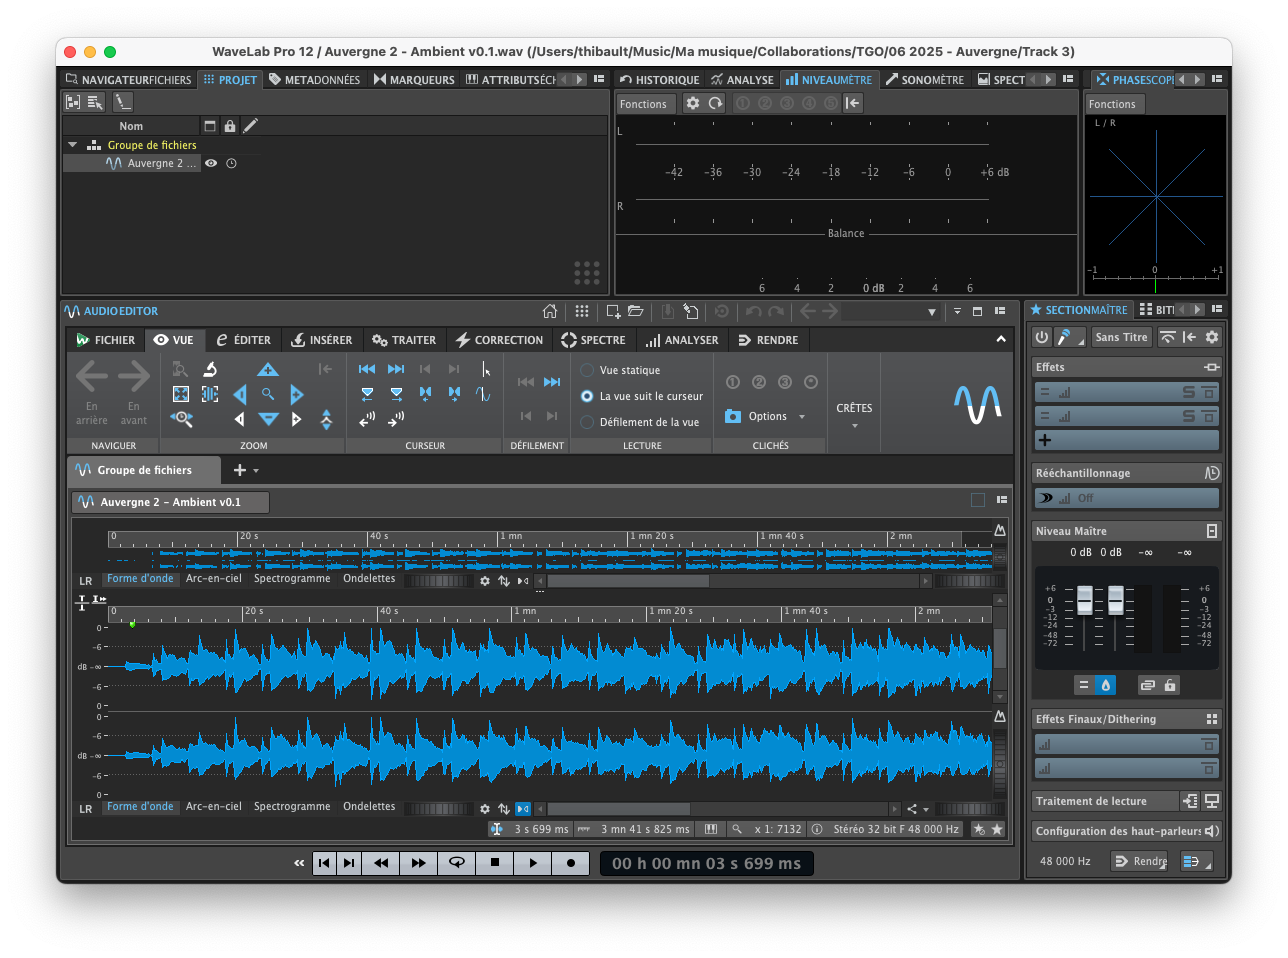
Task: Click the fit-to-window zoom icon
Action: coord(181,394)
